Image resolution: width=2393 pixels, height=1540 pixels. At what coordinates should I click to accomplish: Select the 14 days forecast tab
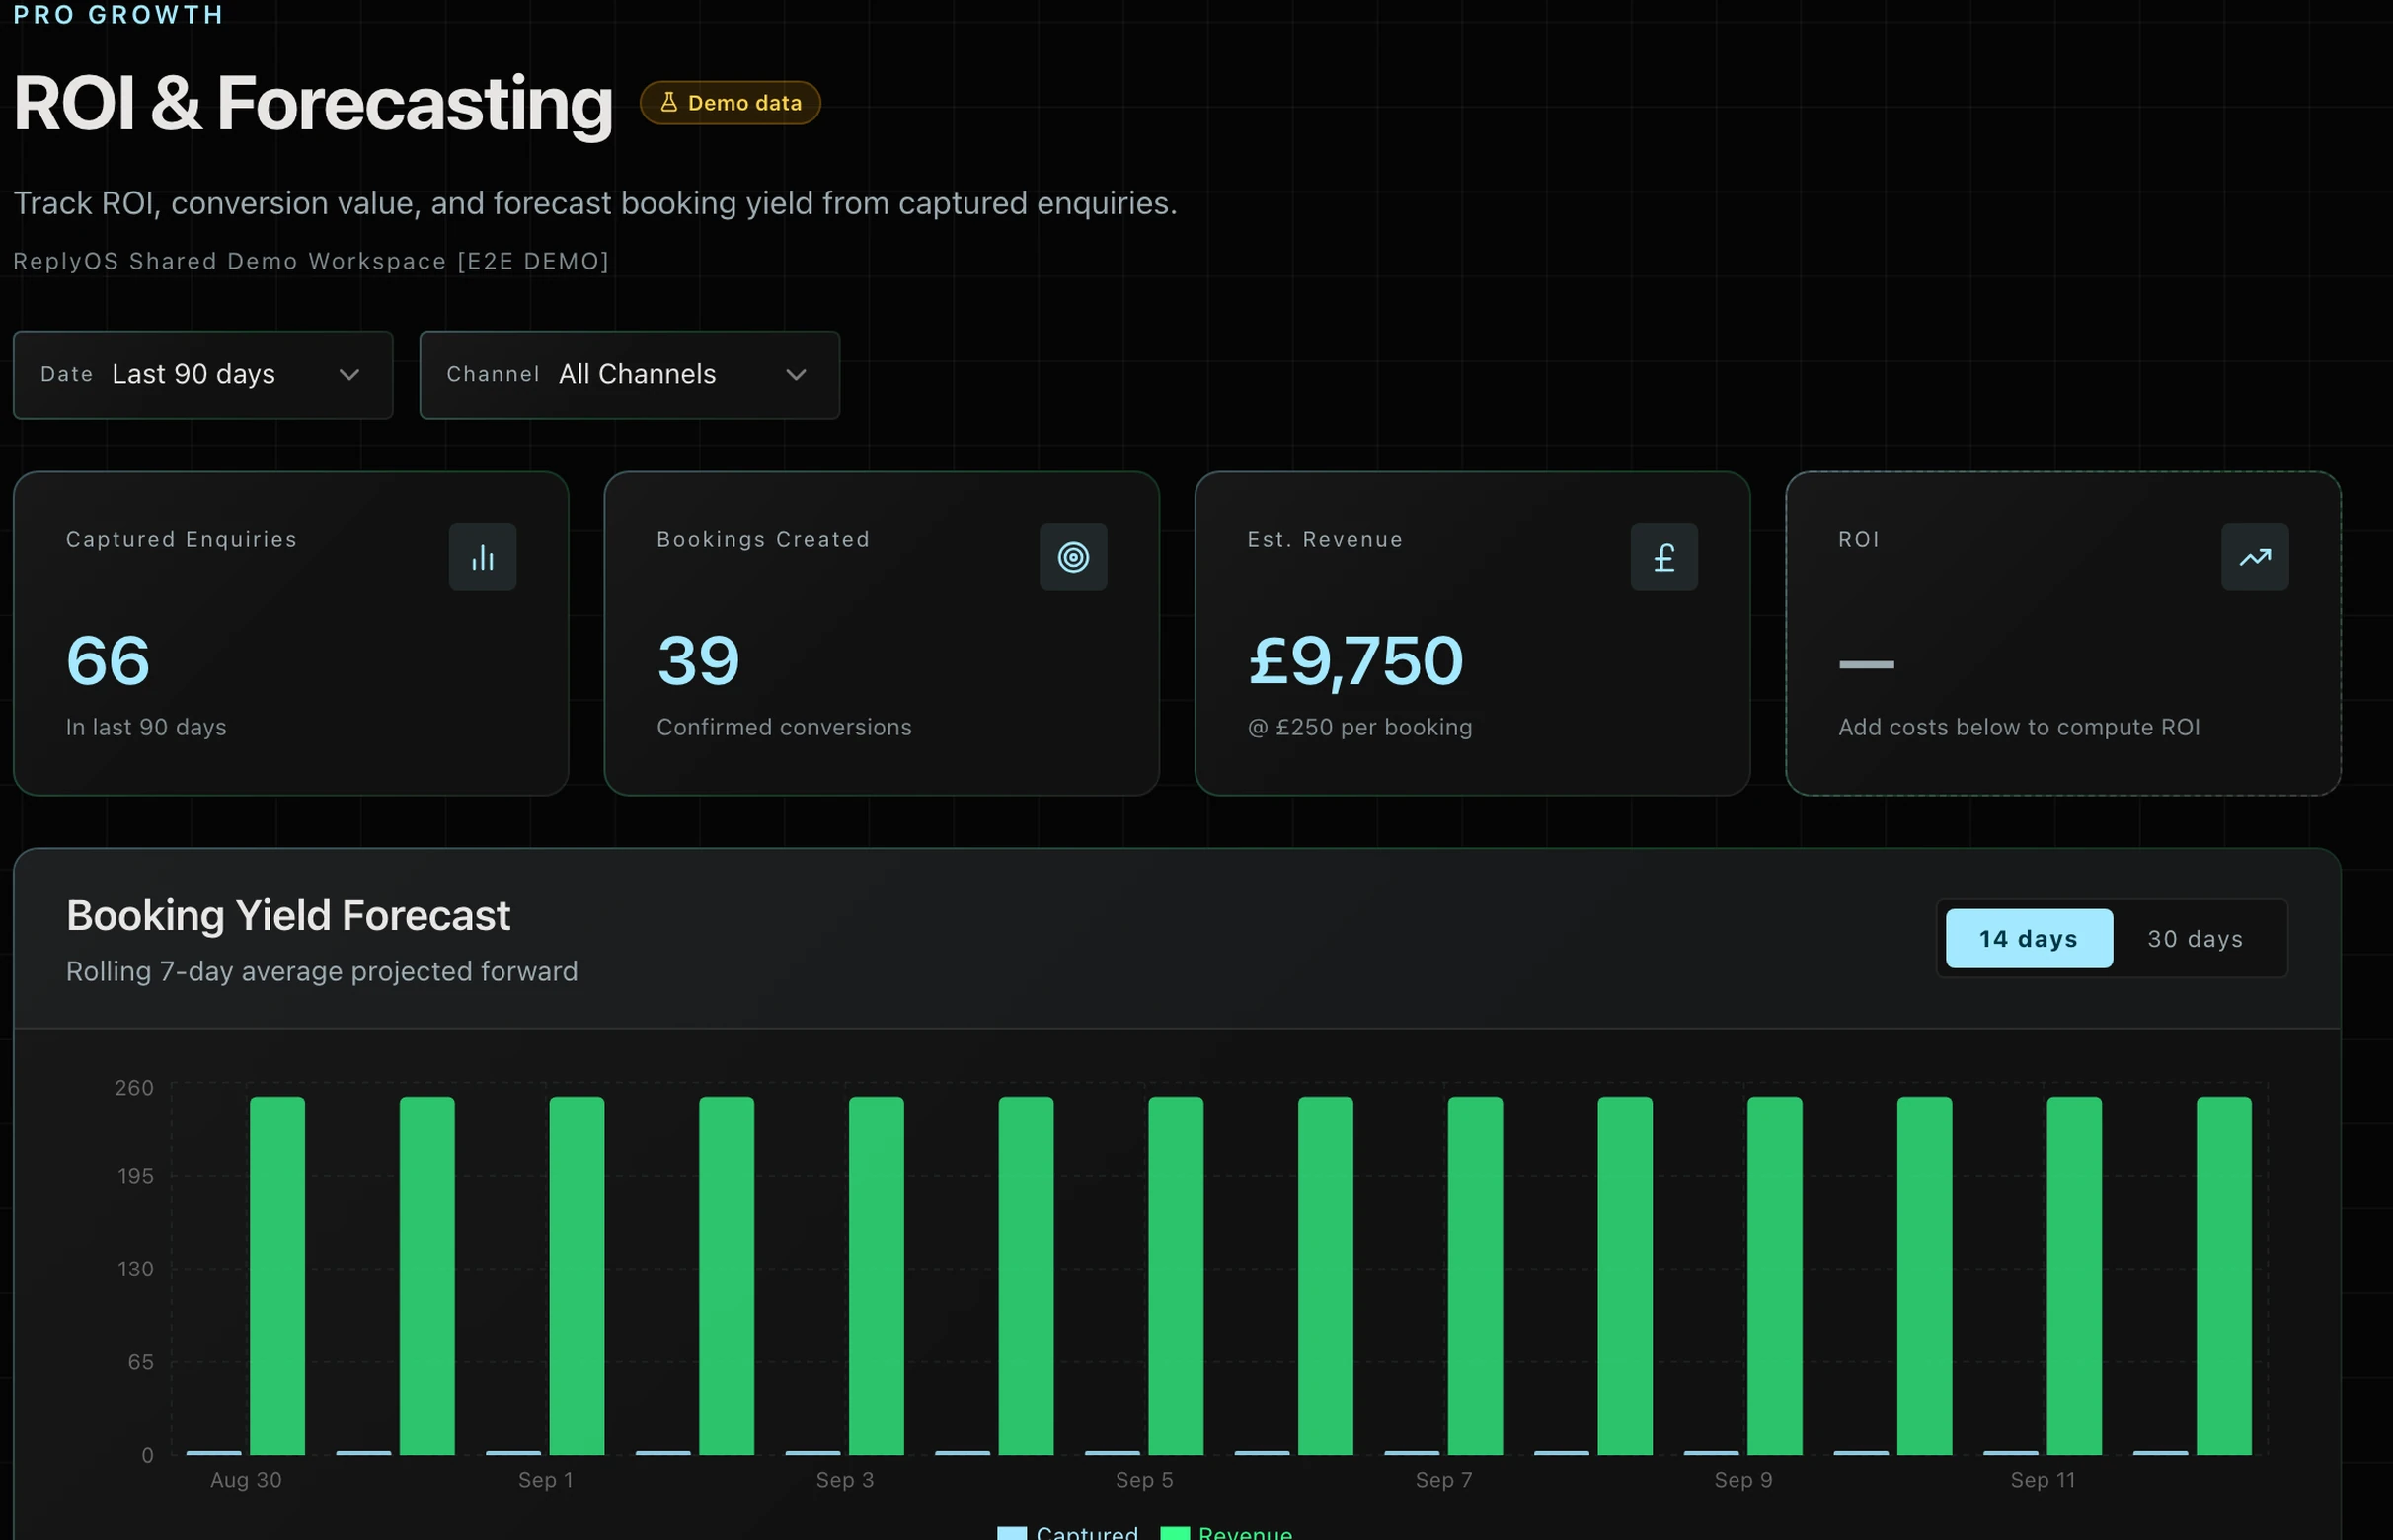[2029, 938]
